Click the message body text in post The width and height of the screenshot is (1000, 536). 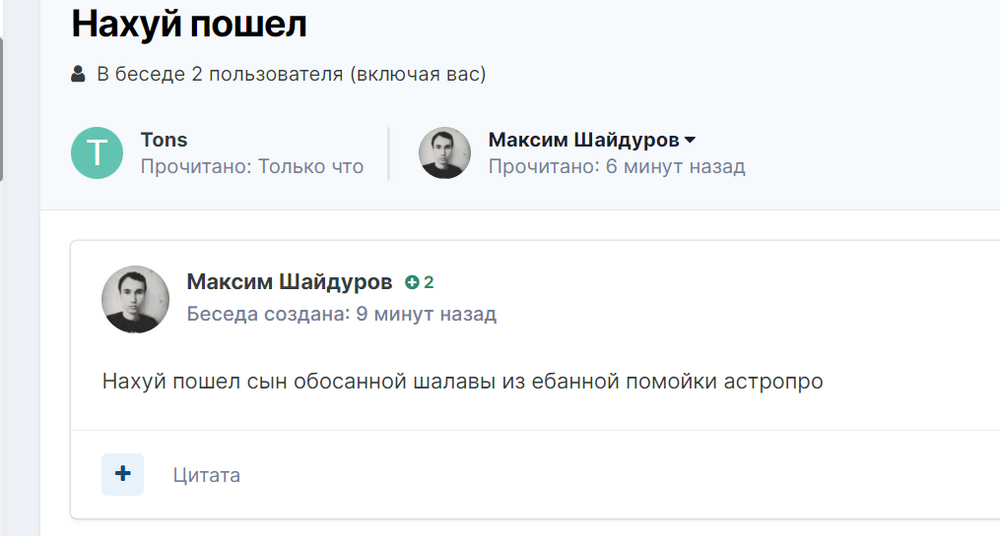462,382
